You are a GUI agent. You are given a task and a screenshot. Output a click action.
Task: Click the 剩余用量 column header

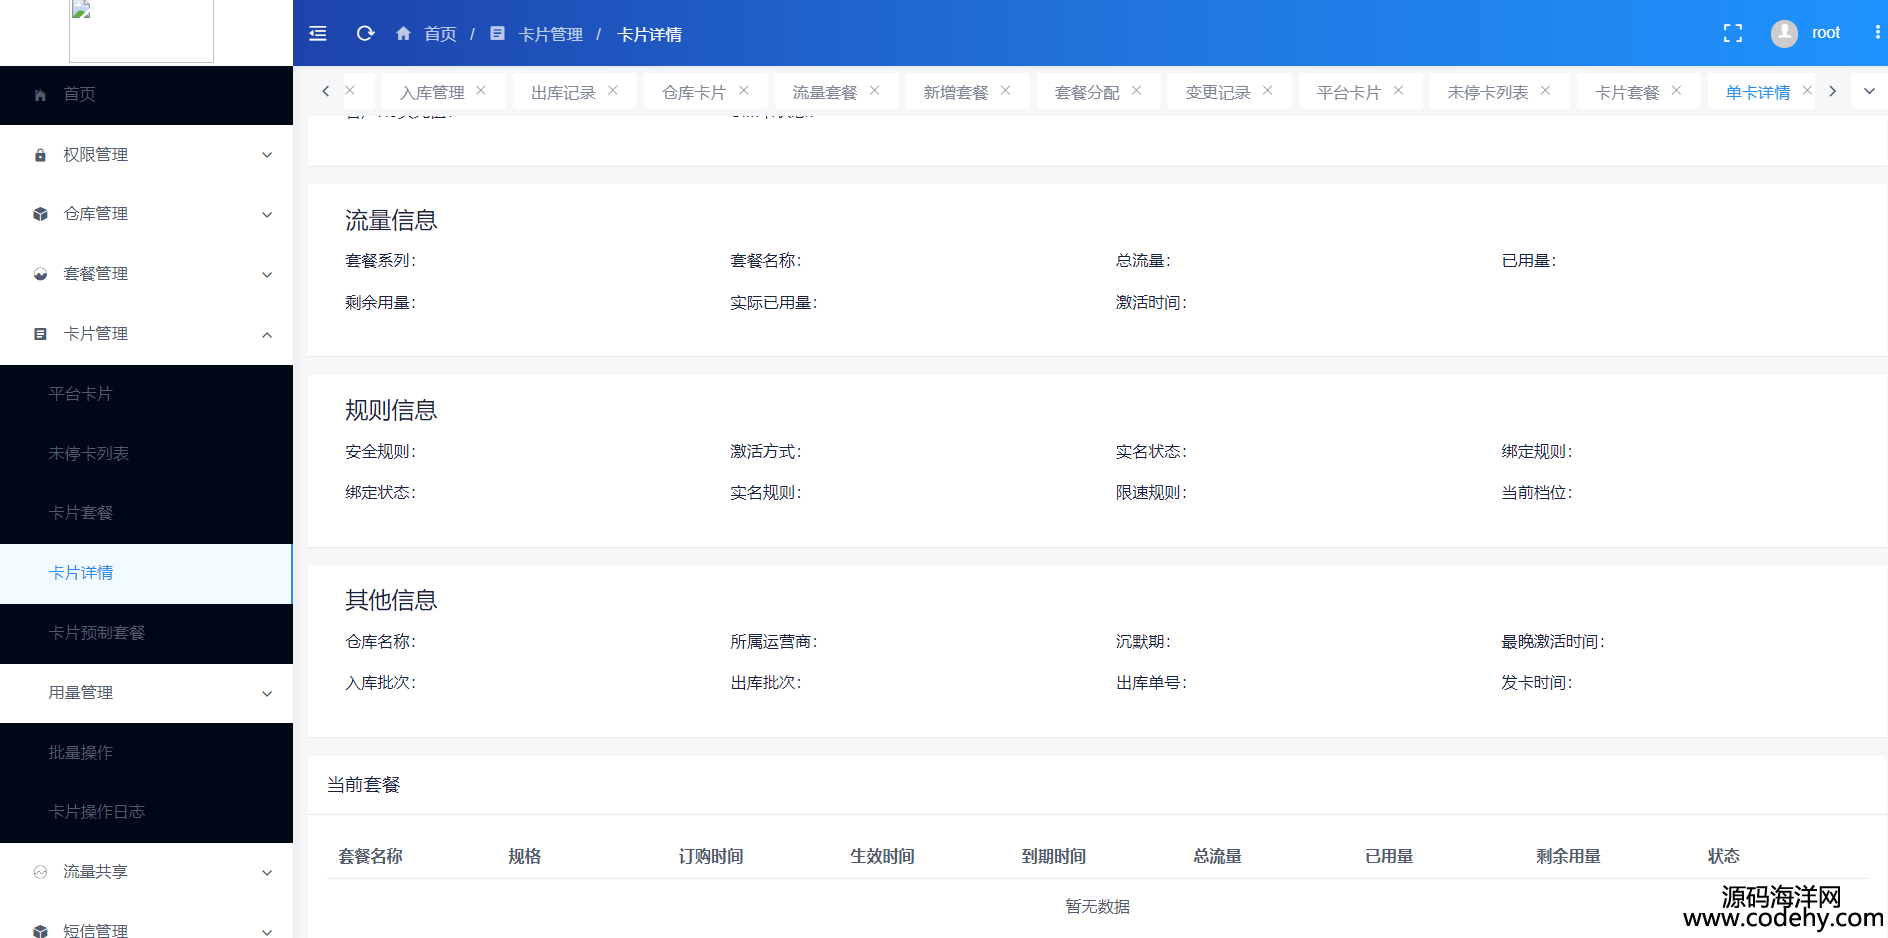coord(1569,856)
